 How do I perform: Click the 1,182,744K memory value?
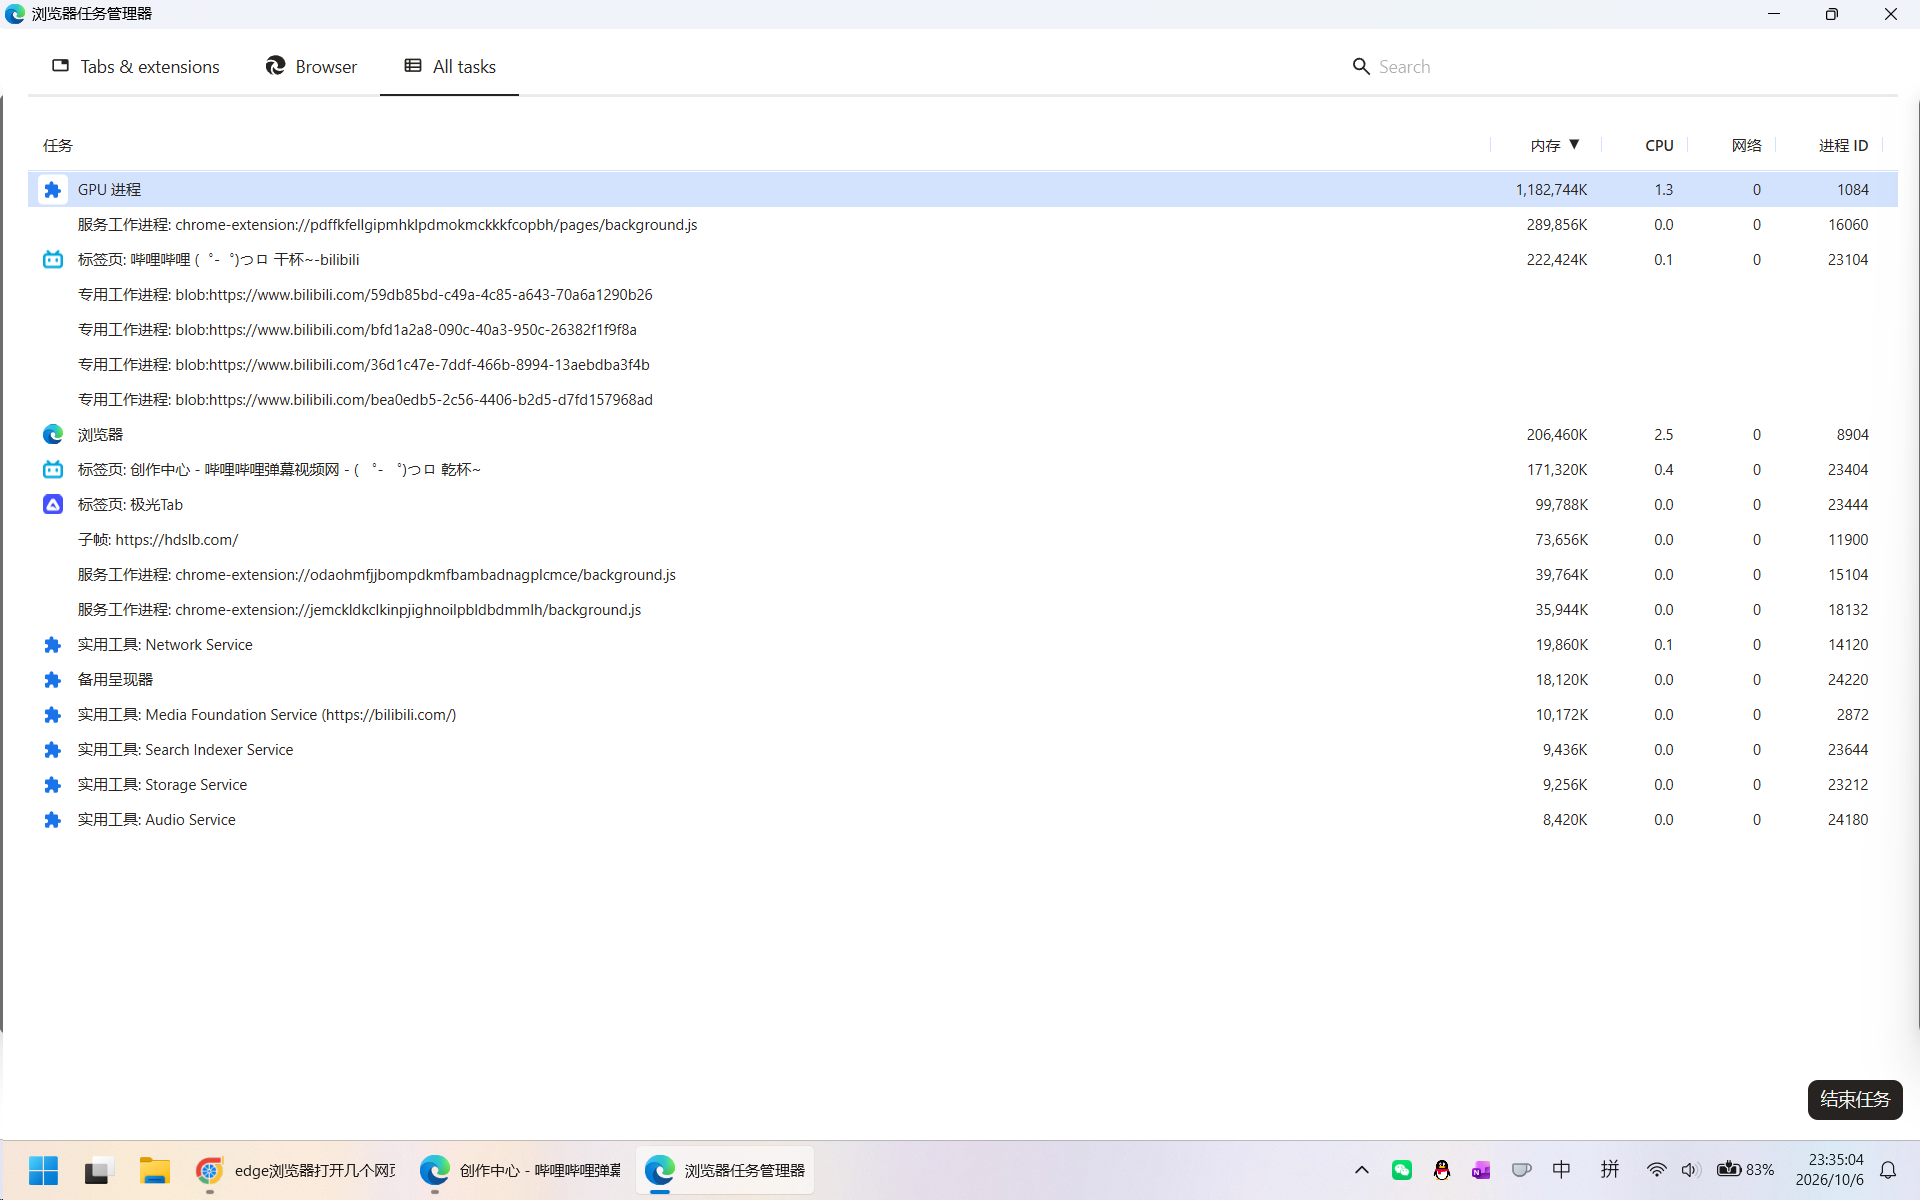[x=1551, y=190]
